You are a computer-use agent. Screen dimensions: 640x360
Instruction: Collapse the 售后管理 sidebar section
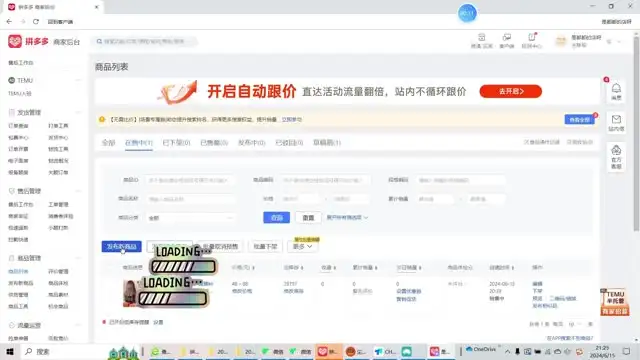[x=78, y=191]
